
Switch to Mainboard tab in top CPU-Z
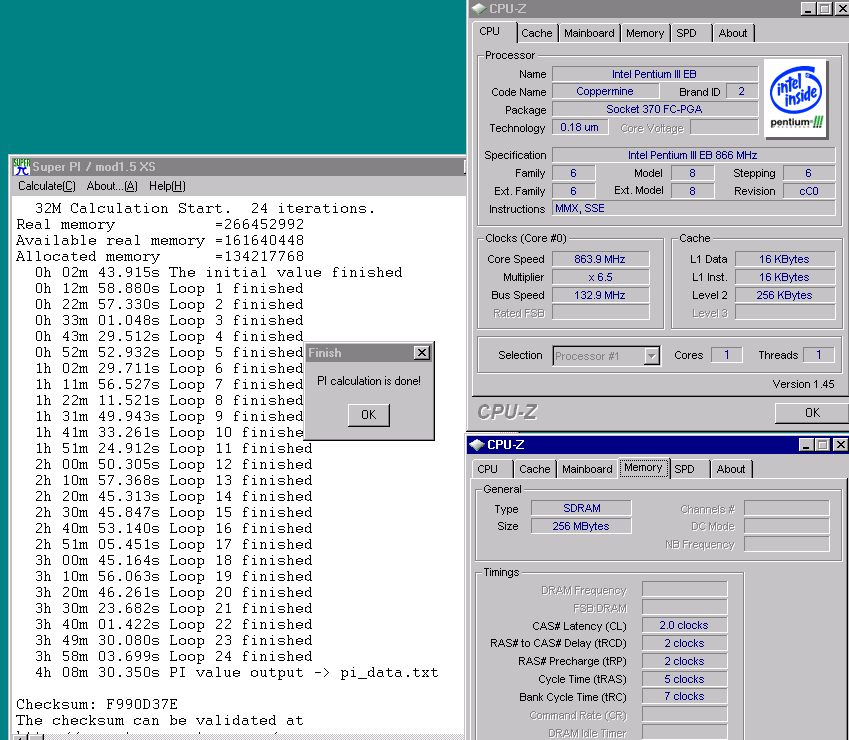589,34
